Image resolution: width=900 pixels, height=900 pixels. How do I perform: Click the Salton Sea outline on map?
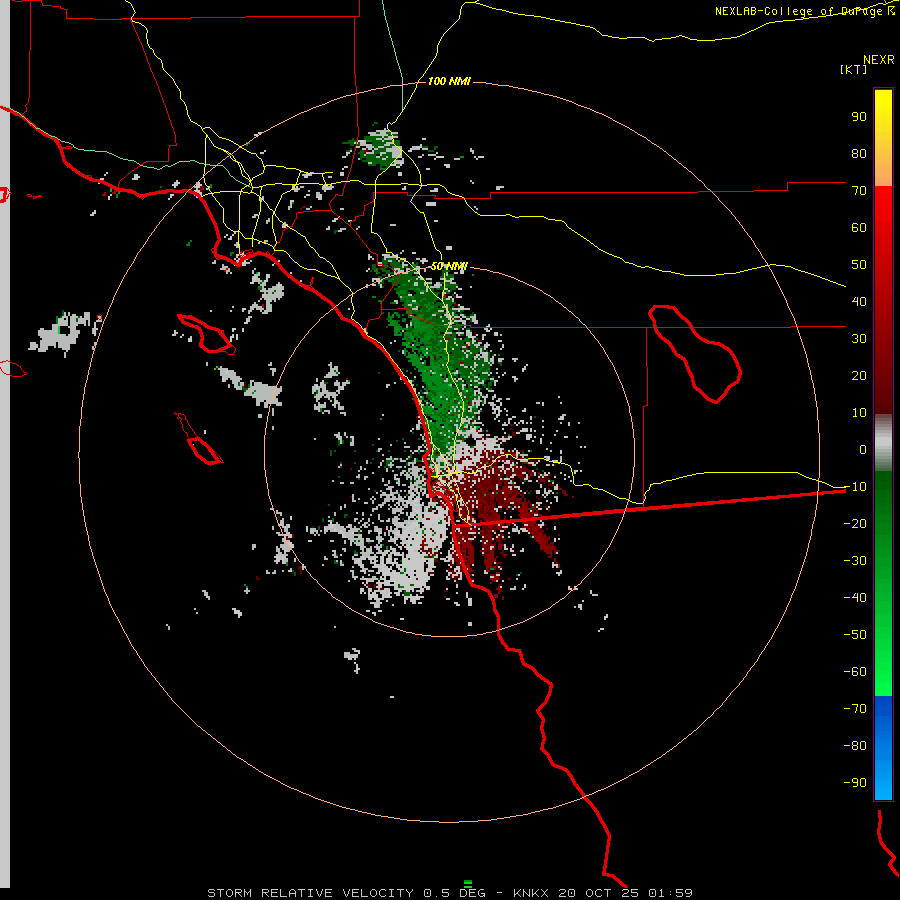click(x=695, y=354)
